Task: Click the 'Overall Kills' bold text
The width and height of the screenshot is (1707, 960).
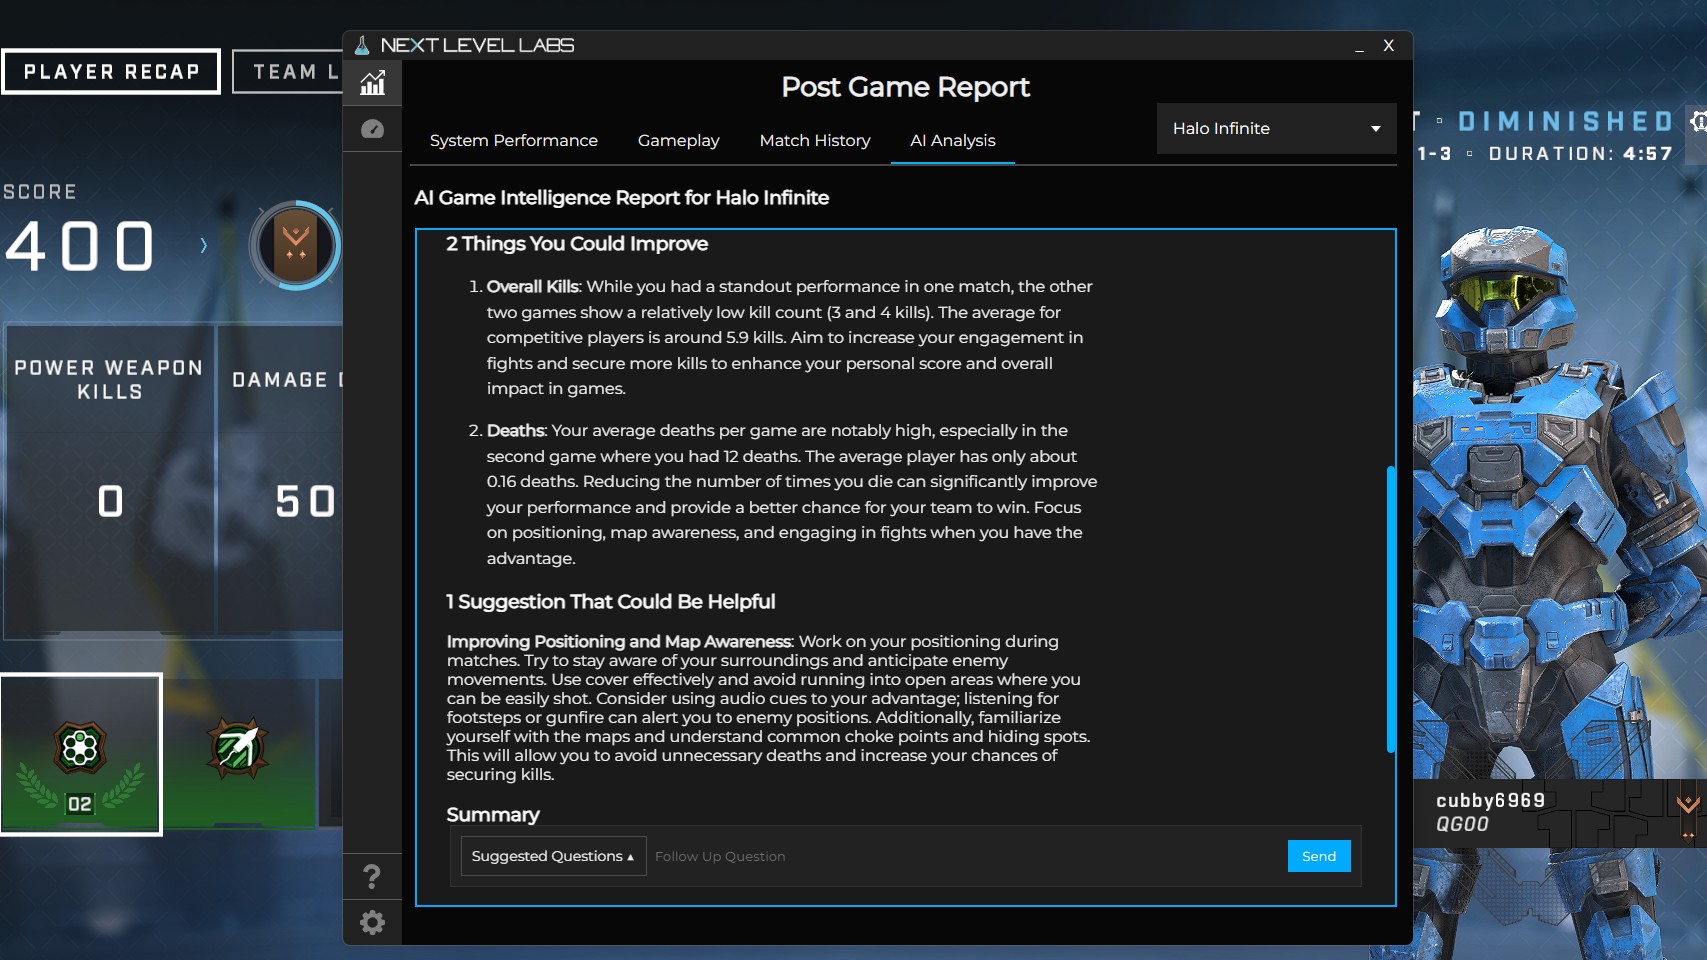Action: click(532, 286)
